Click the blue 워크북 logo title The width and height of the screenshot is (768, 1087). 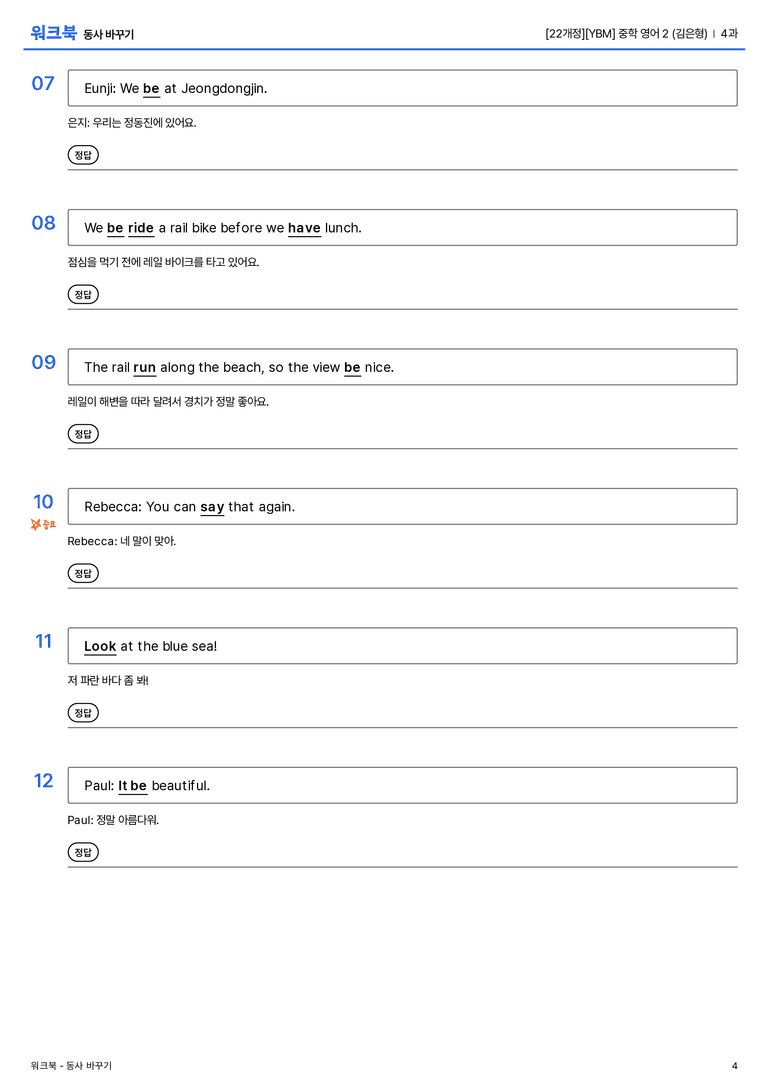53,33
